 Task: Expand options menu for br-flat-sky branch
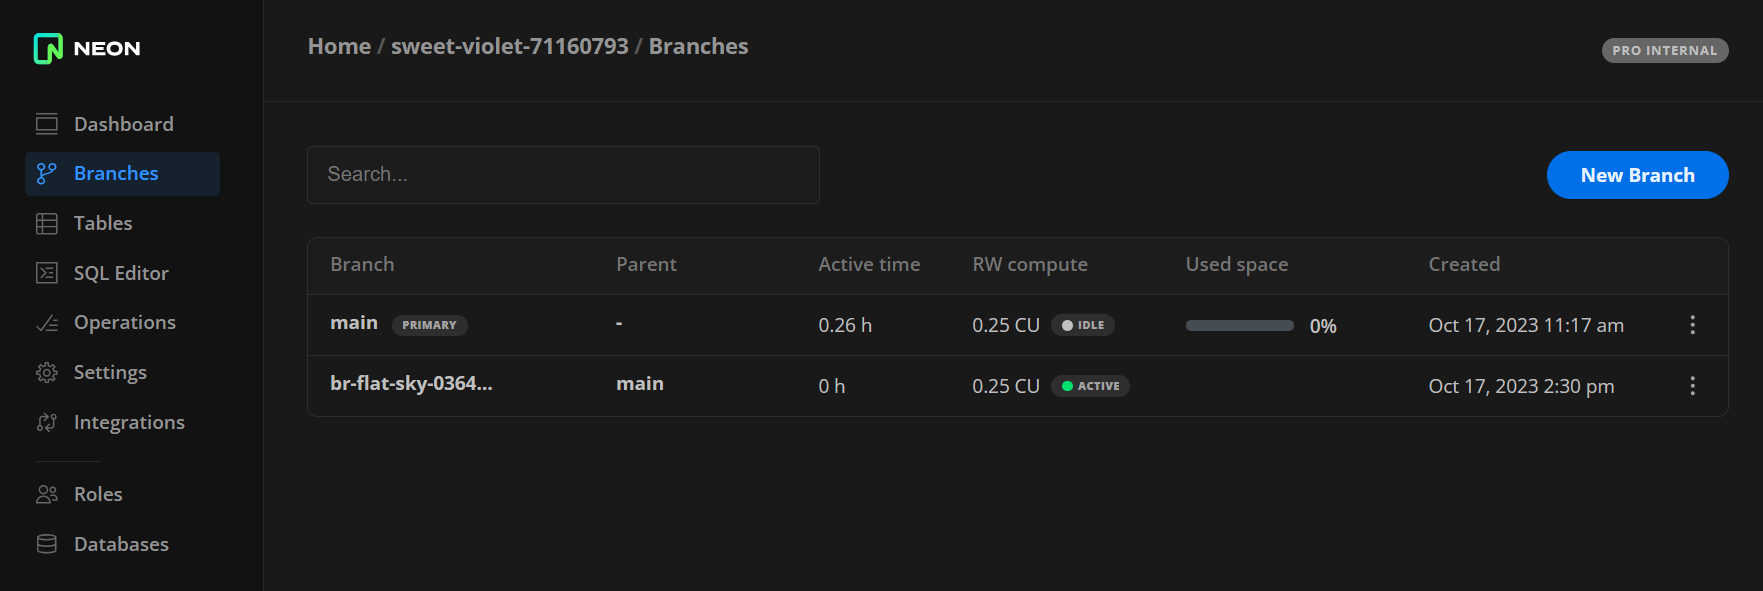pos(1692,386)
